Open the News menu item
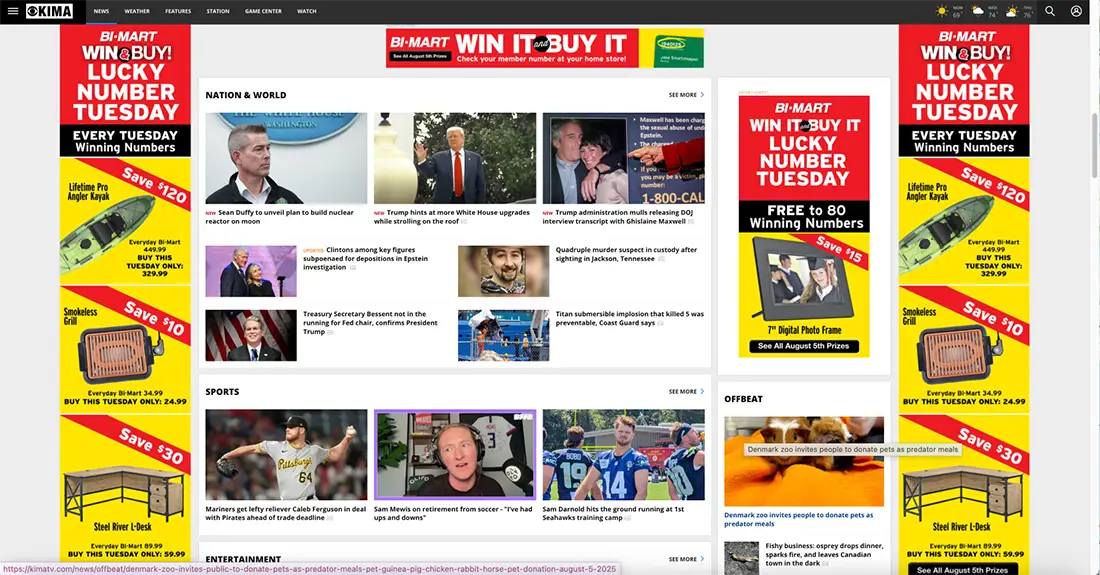This screenshot has height=575, width=1100. [x=101, y=11]
